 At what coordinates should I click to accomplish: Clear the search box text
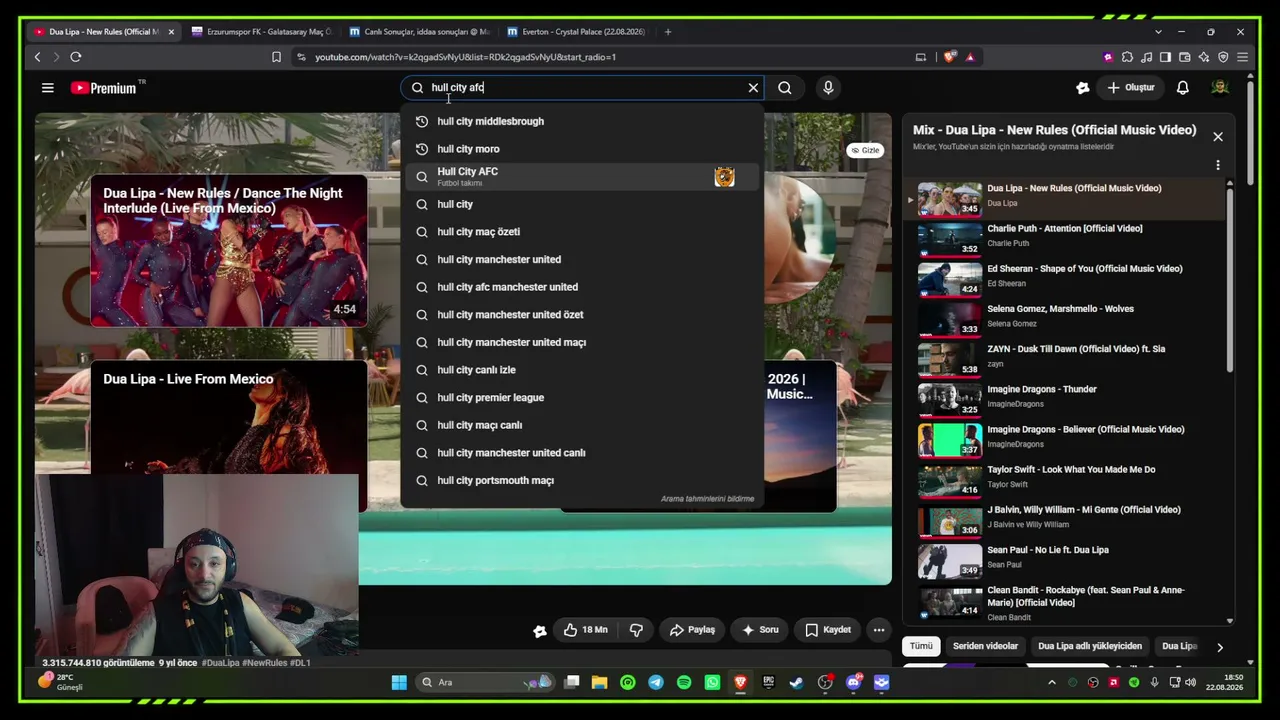[753, 88]
